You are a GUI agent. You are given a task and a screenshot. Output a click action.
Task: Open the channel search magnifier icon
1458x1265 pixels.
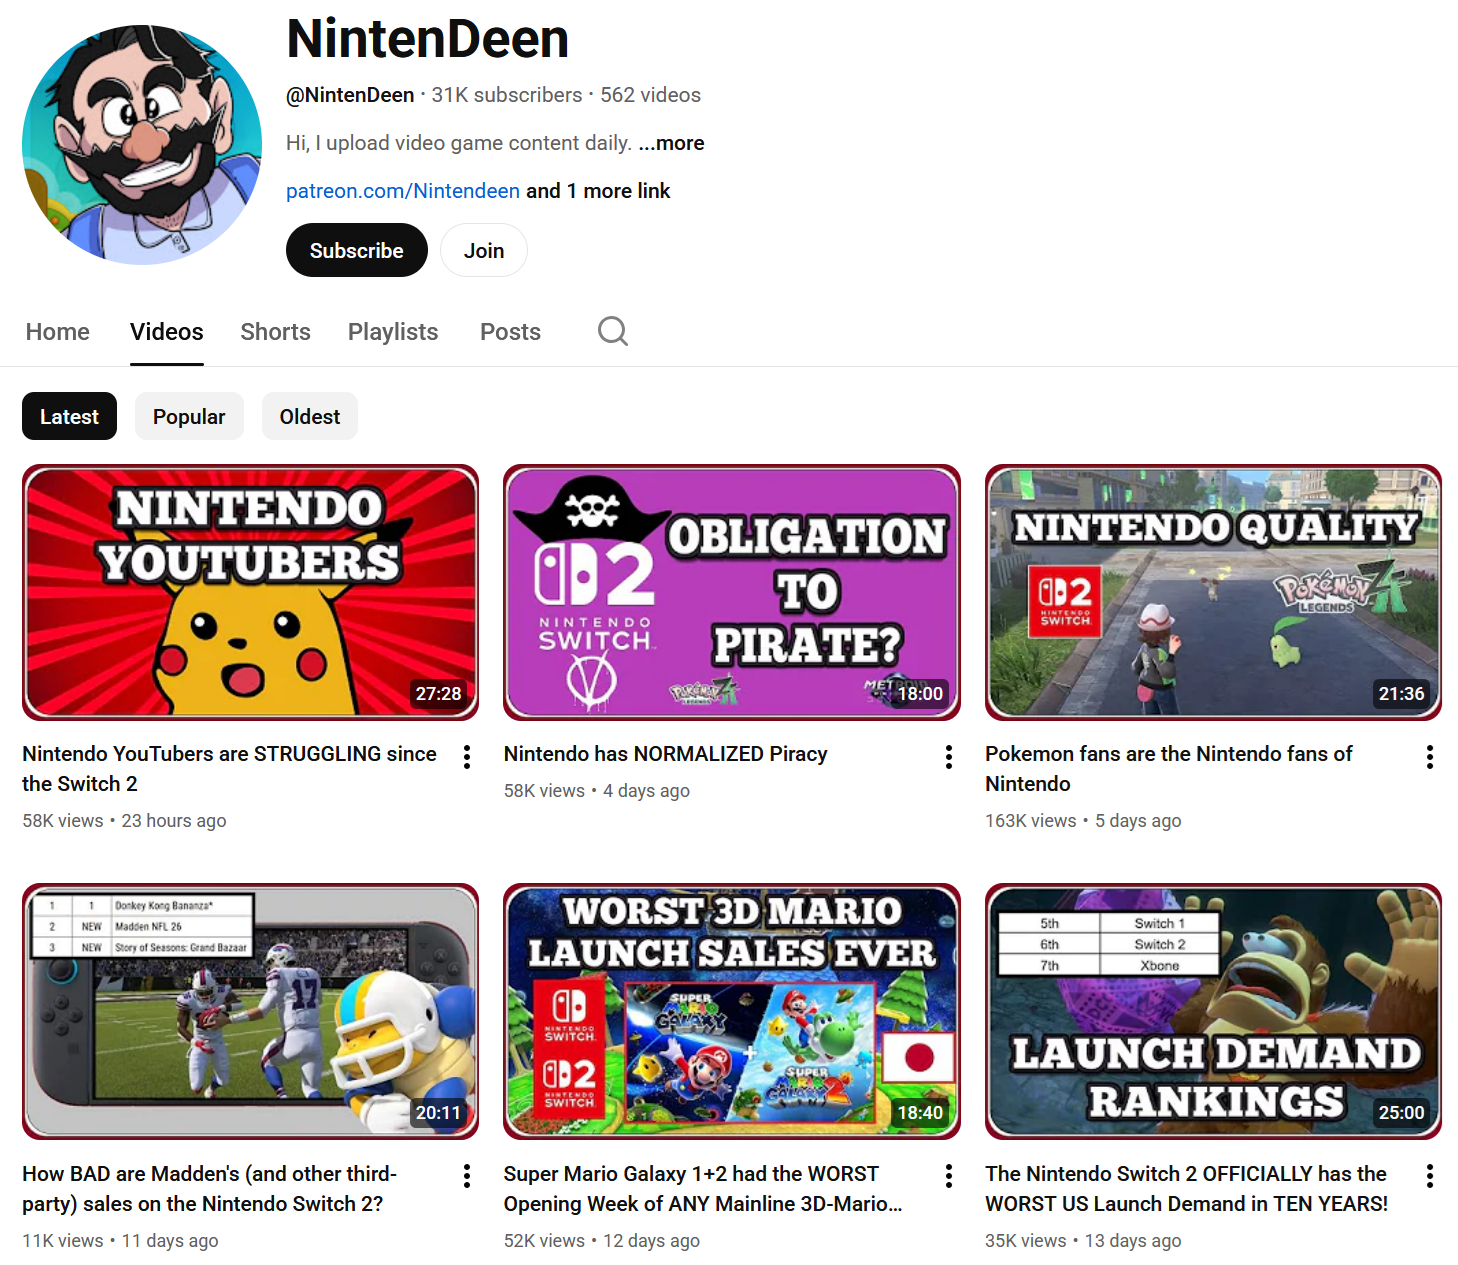[613, 331]
